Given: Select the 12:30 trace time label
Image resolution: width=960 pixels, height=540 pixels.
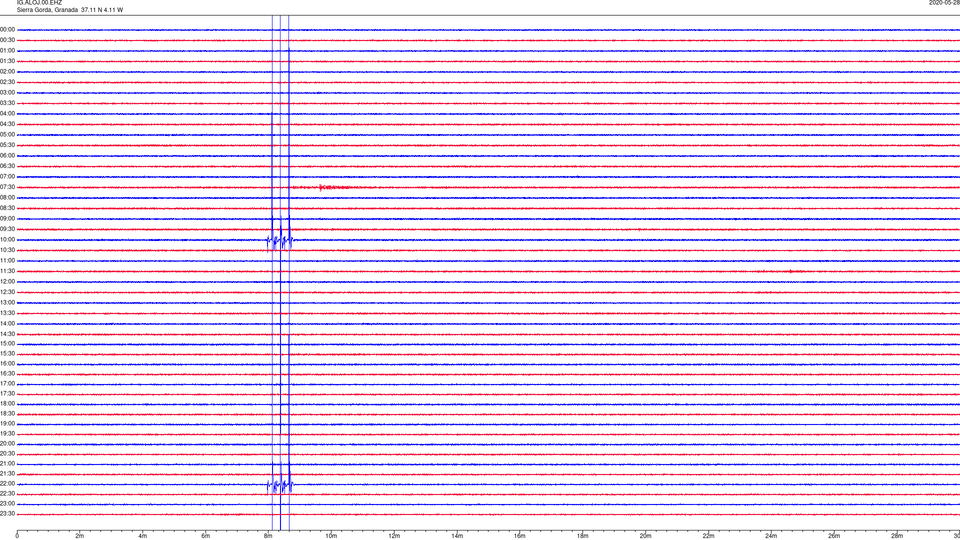Looking at the screenshot, I should click(7, 292).
